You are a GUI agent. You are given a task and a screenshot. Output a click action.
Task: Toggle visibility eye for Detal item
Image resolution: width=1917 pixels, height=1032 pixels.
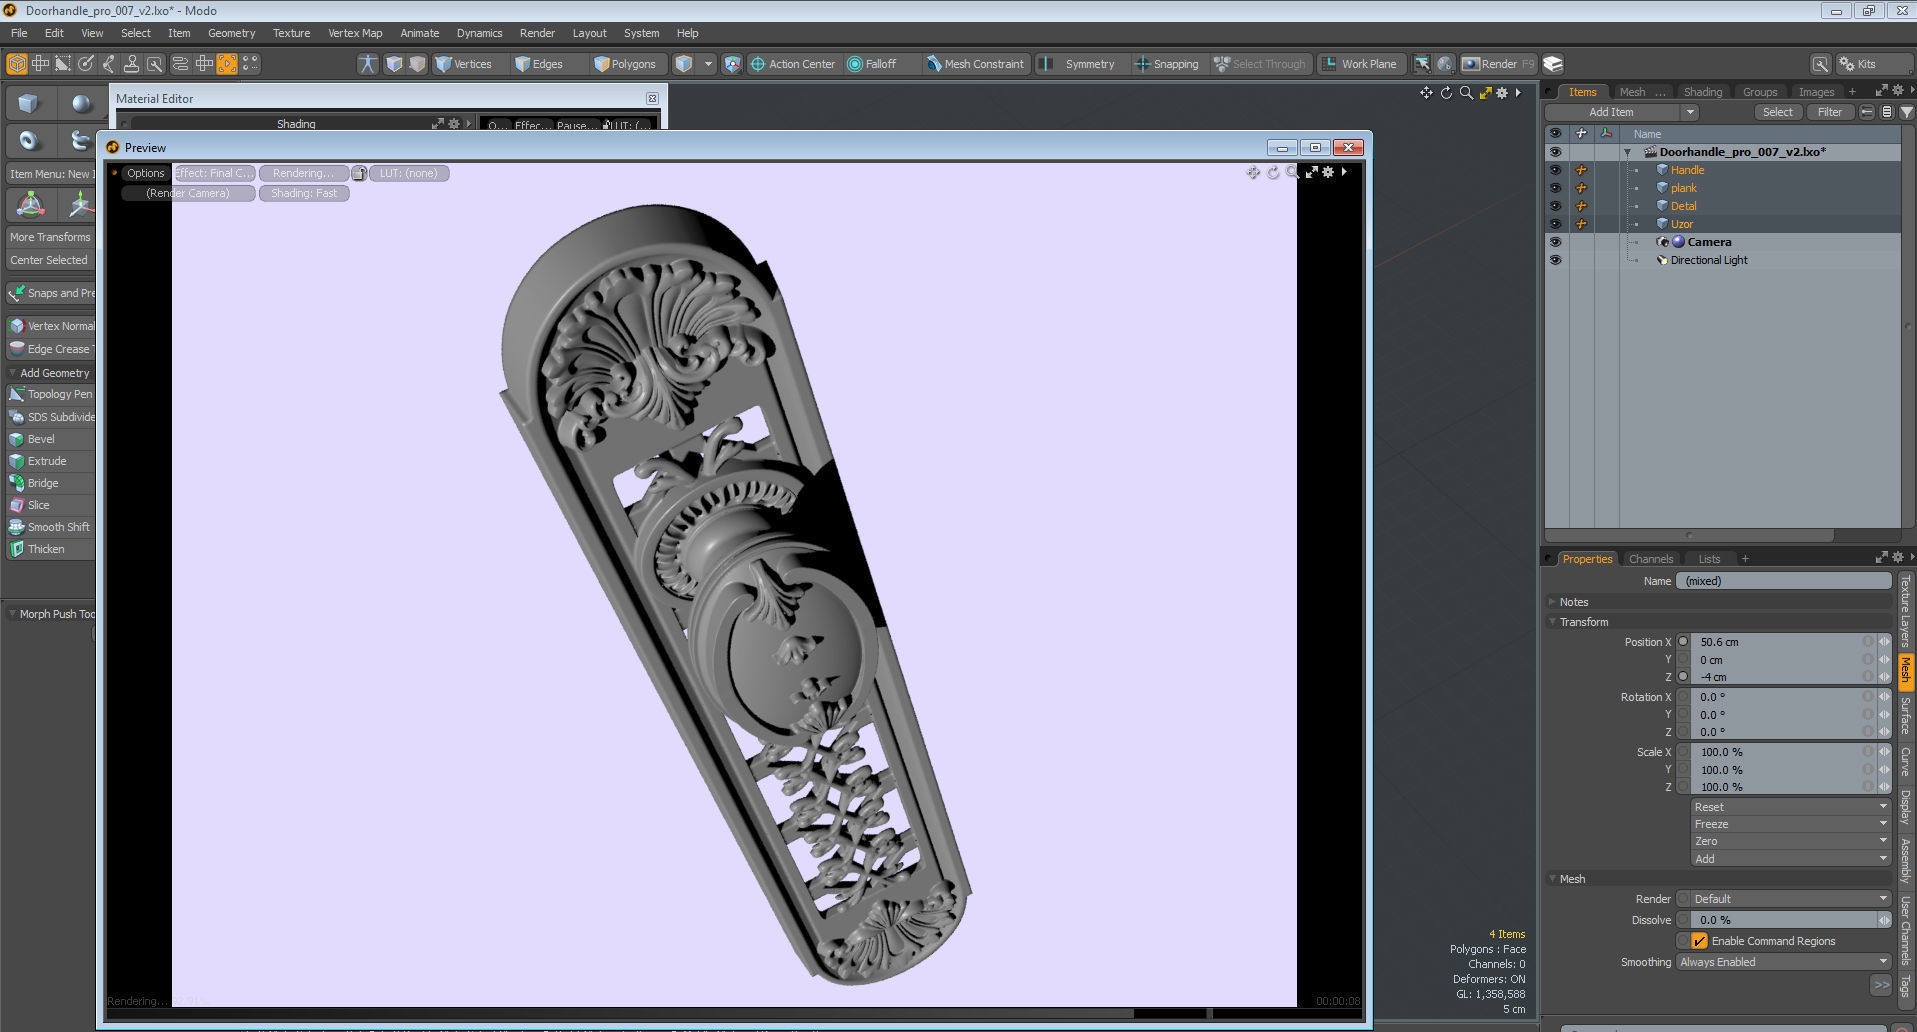click(x=1555, y=206)
